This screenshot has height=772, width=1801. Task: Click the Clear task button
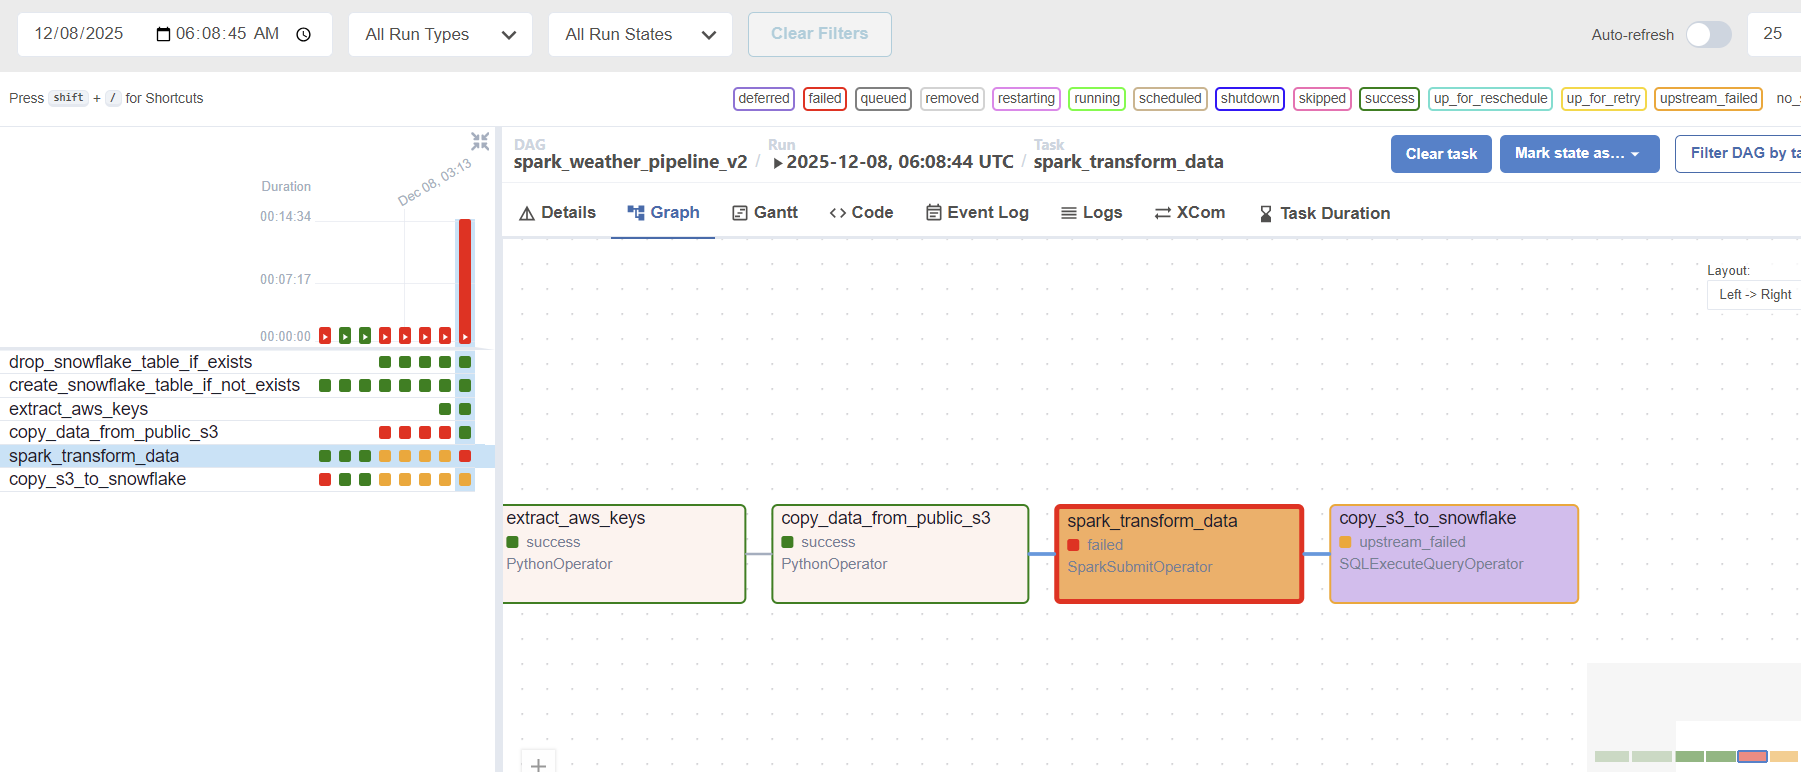pyautogui.click(x=1441, y=154)
